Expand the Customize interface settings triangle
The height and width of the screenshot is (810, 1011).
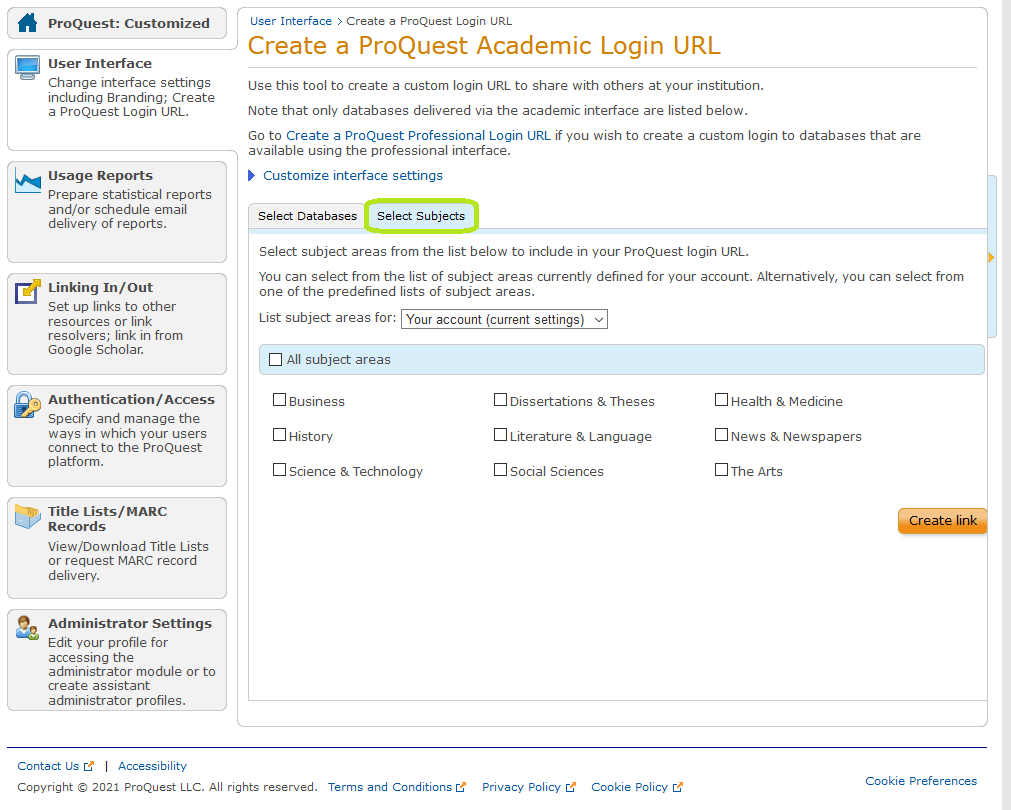click(x=252, y=175)
